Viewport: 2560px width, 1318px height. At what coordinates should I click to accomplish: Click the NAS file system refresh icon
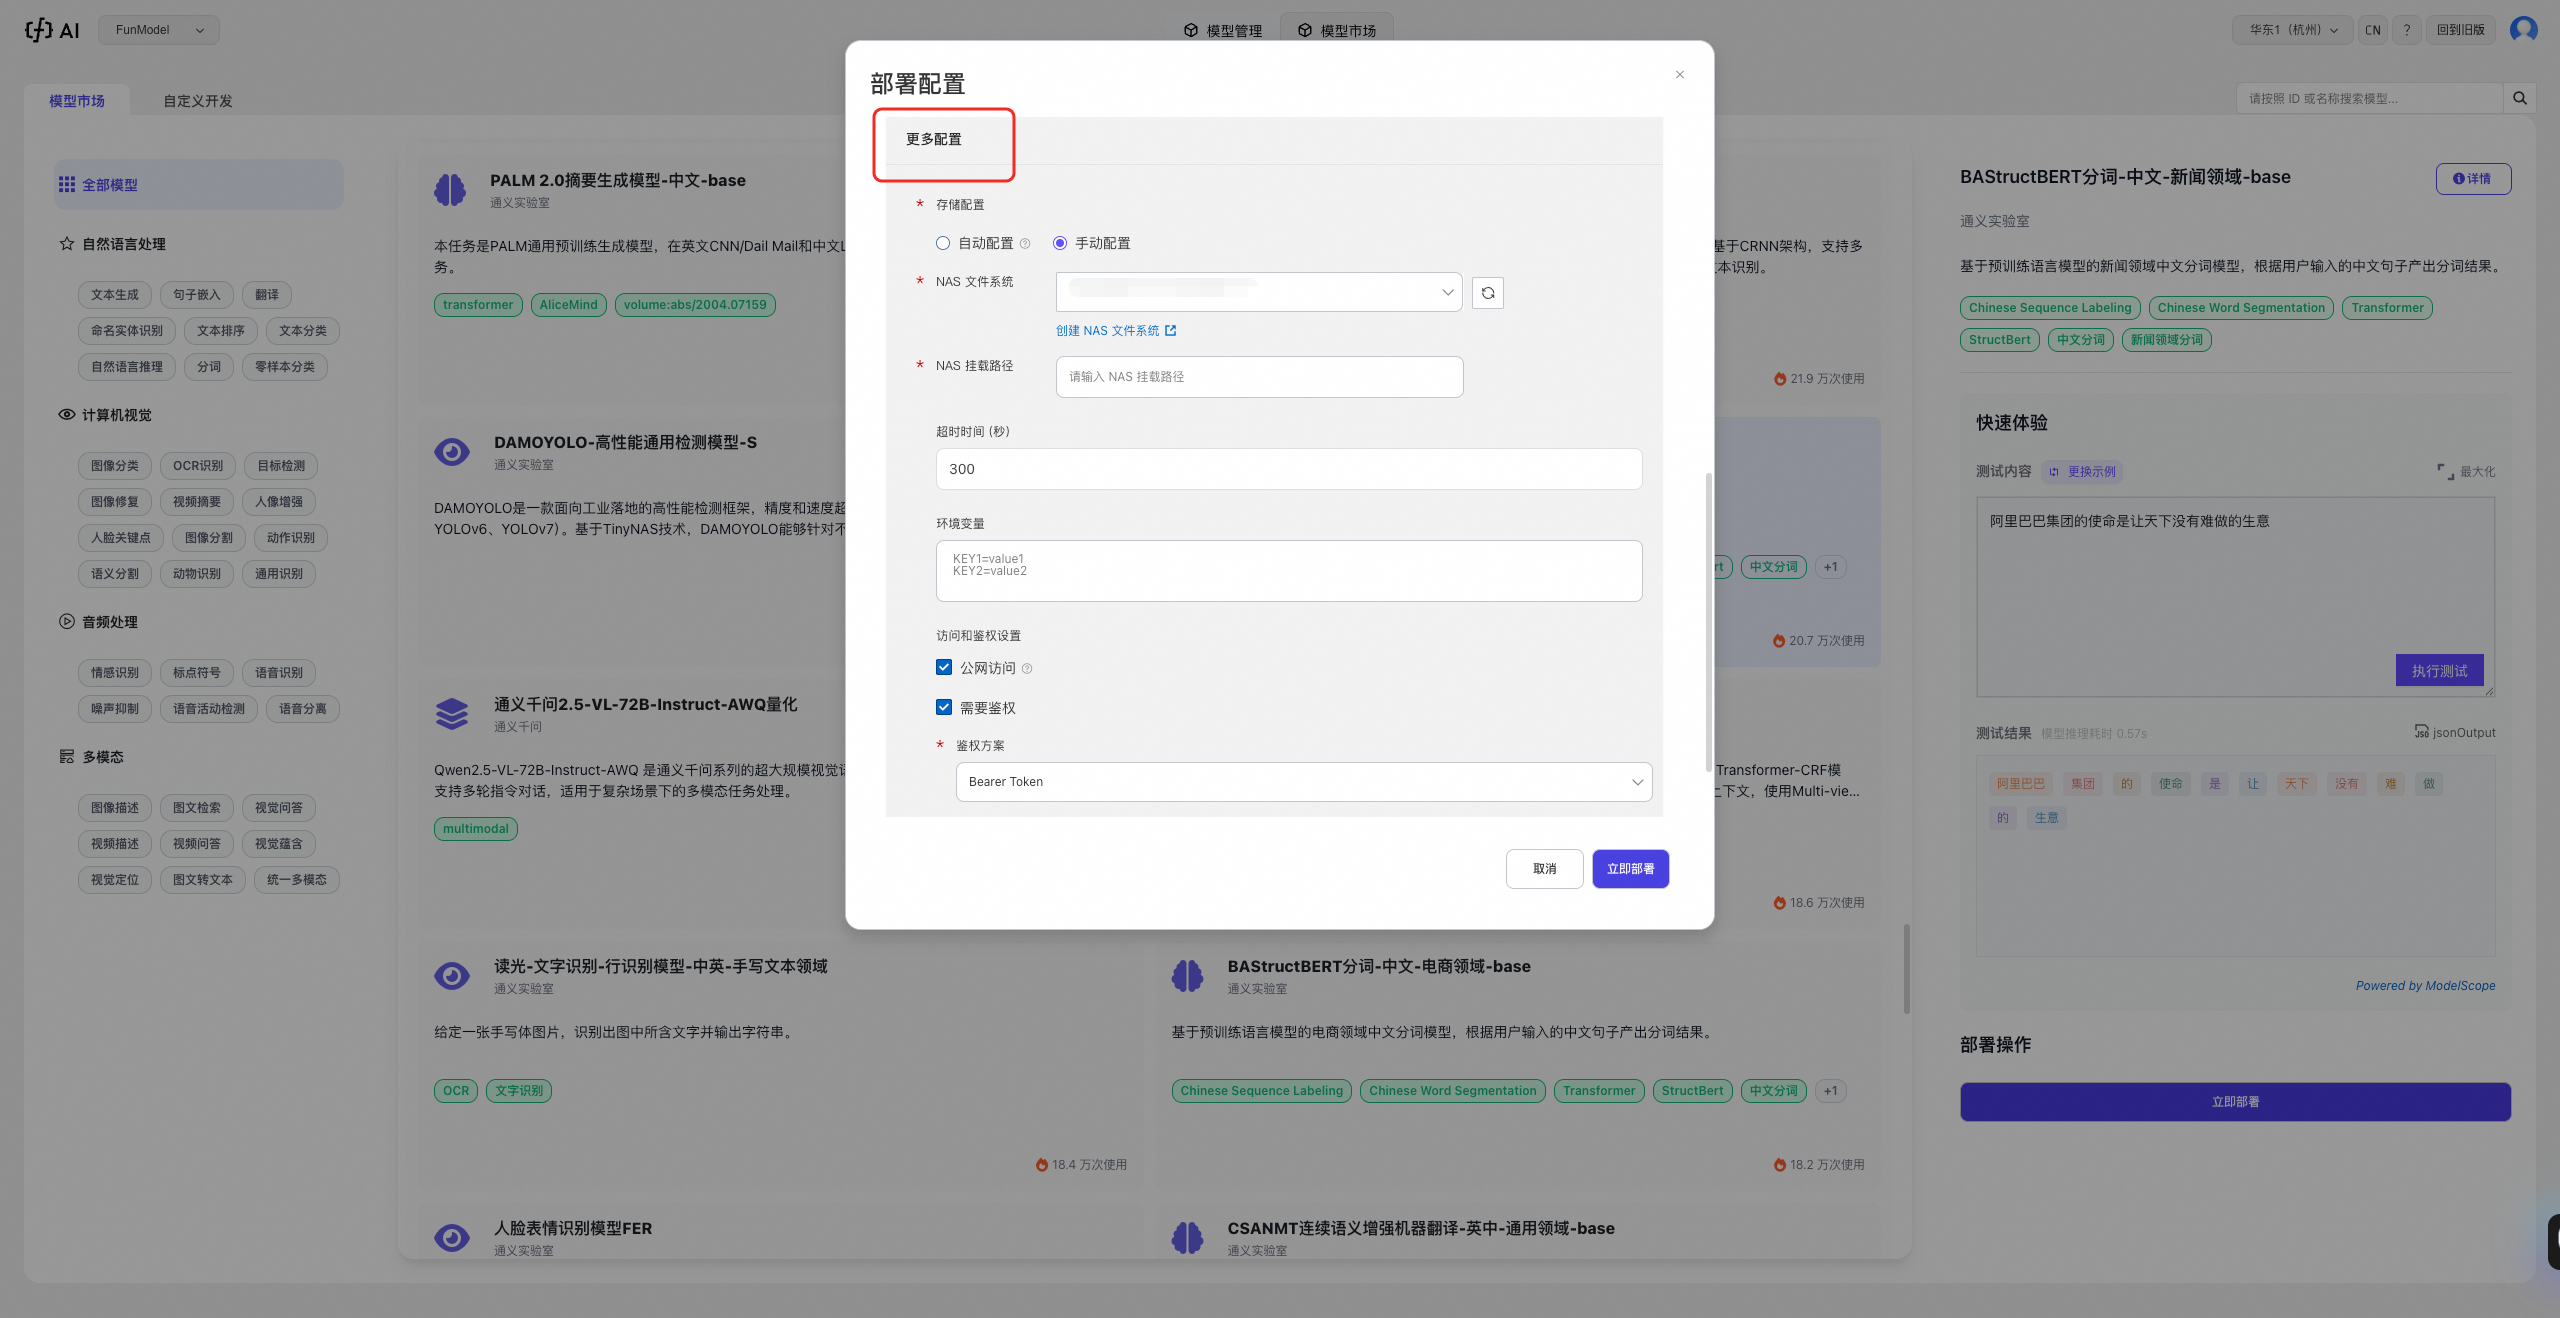coord(1487,293)
